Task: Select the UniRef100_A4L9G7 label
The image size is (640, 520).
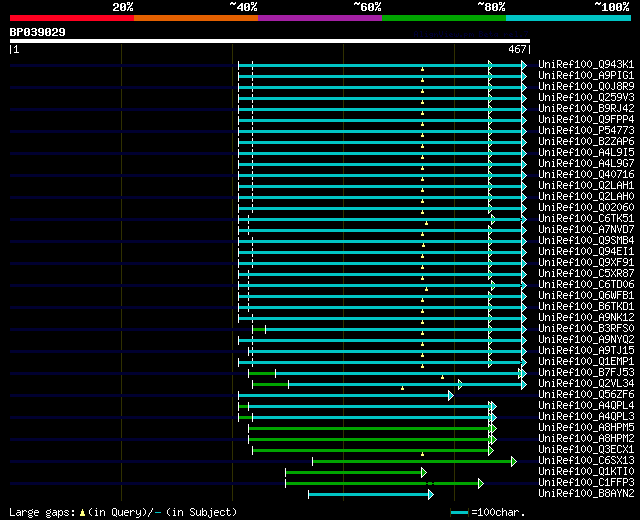Action: (586, 164)
